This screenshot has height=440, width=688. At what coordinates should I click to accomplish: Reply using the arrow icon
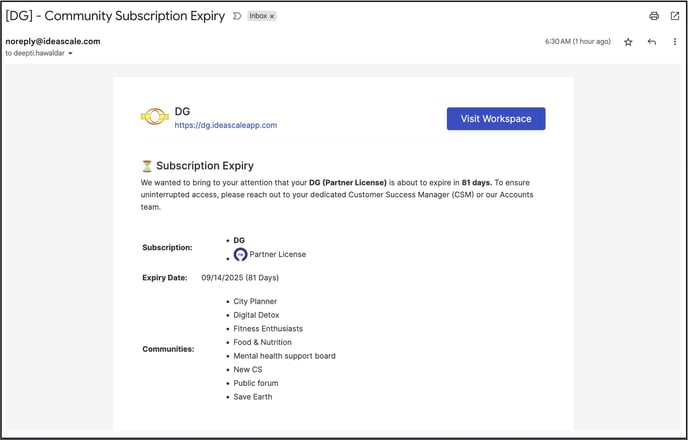tap(652, 42)
